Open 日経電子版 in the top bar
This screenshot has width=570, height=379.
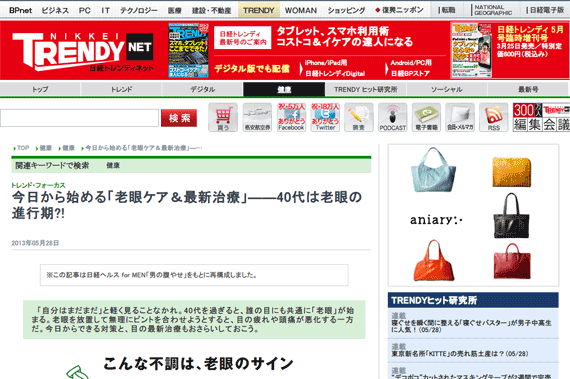[x=545, y=10]
